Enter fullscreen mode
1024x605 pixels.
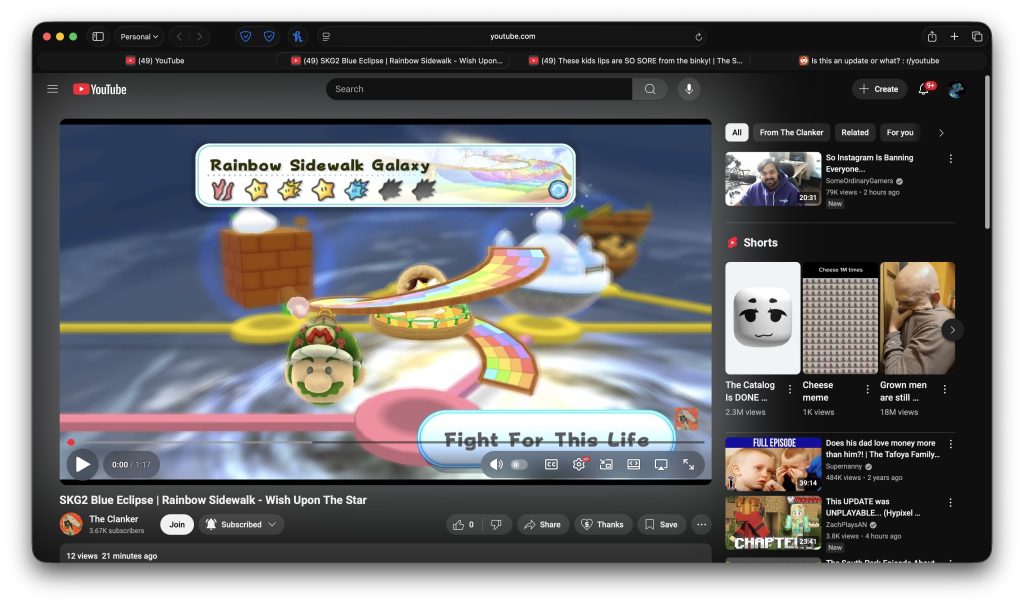(688, 464)
